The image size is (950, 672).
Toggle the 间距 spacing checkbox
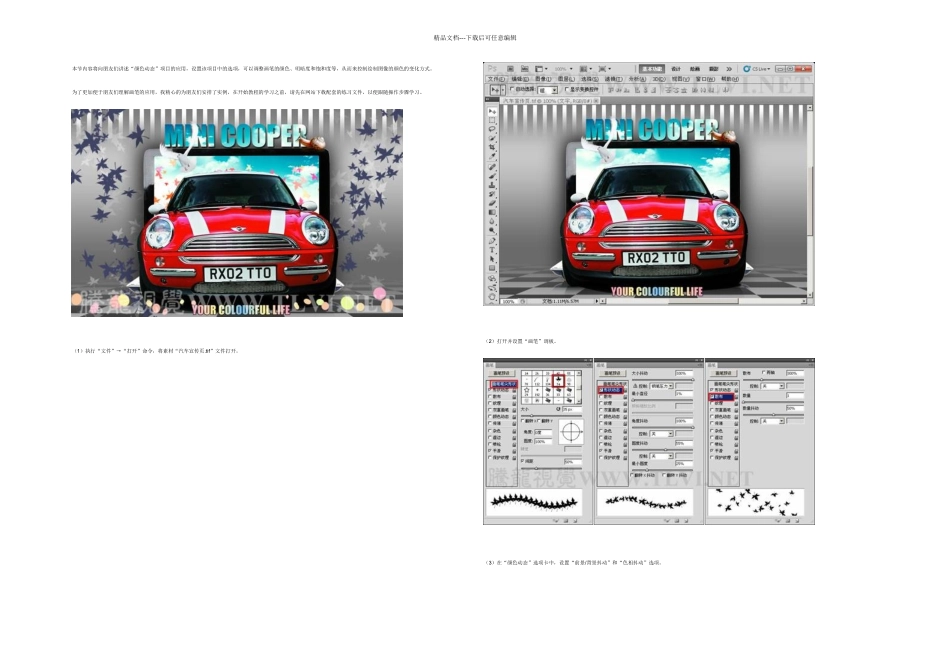click(523, 461)
